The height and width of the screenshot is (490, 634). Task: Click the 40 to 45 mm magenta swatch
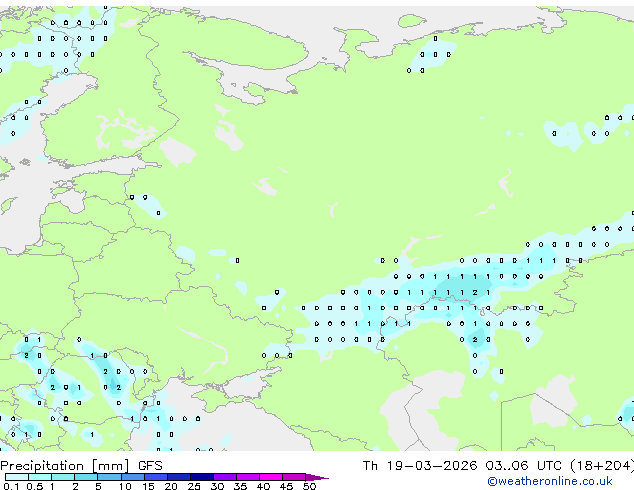271,477
